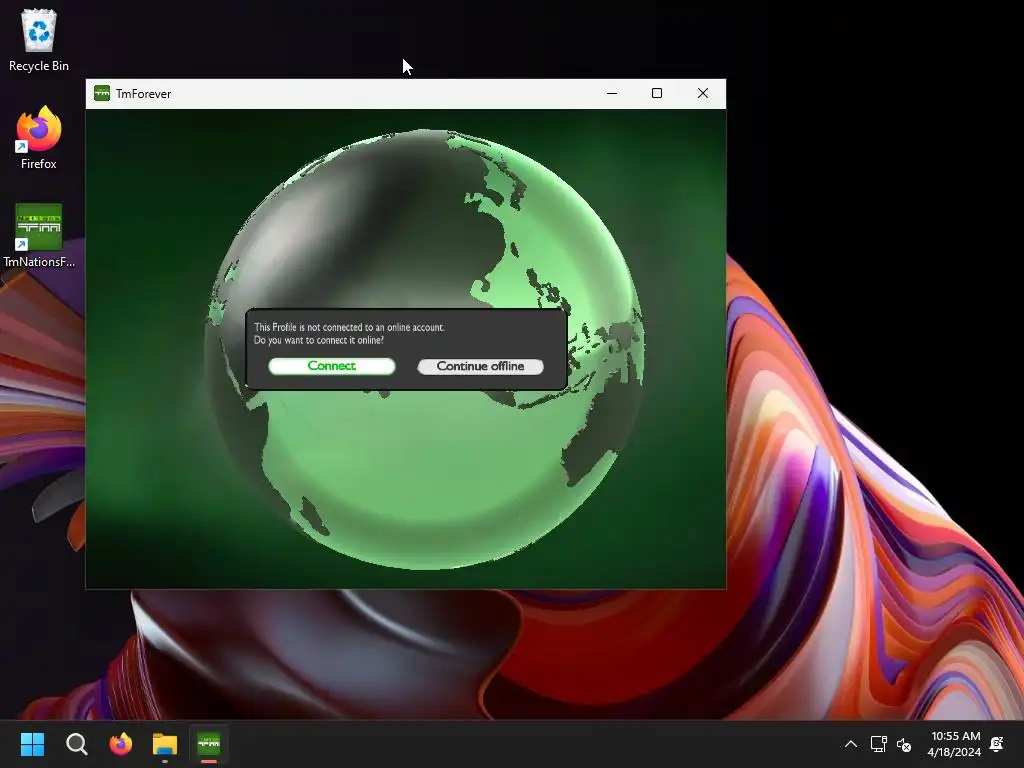
Task: Click the TmForever taskbar icon
Action: coord(209,744)
